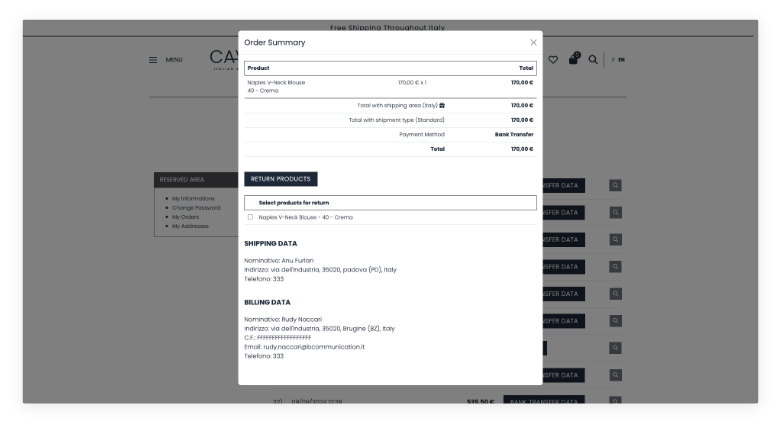This screenshot has width=781, height=429.
Task: Switch site language to EN
Action: [x=621, y=60]
